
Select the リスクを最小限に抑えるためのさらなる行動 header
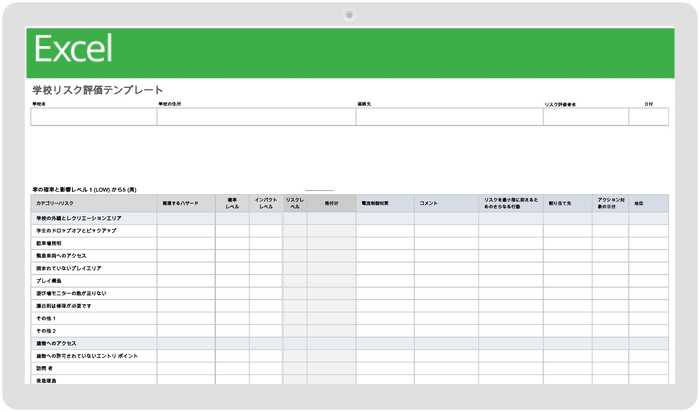coord(511,203)
